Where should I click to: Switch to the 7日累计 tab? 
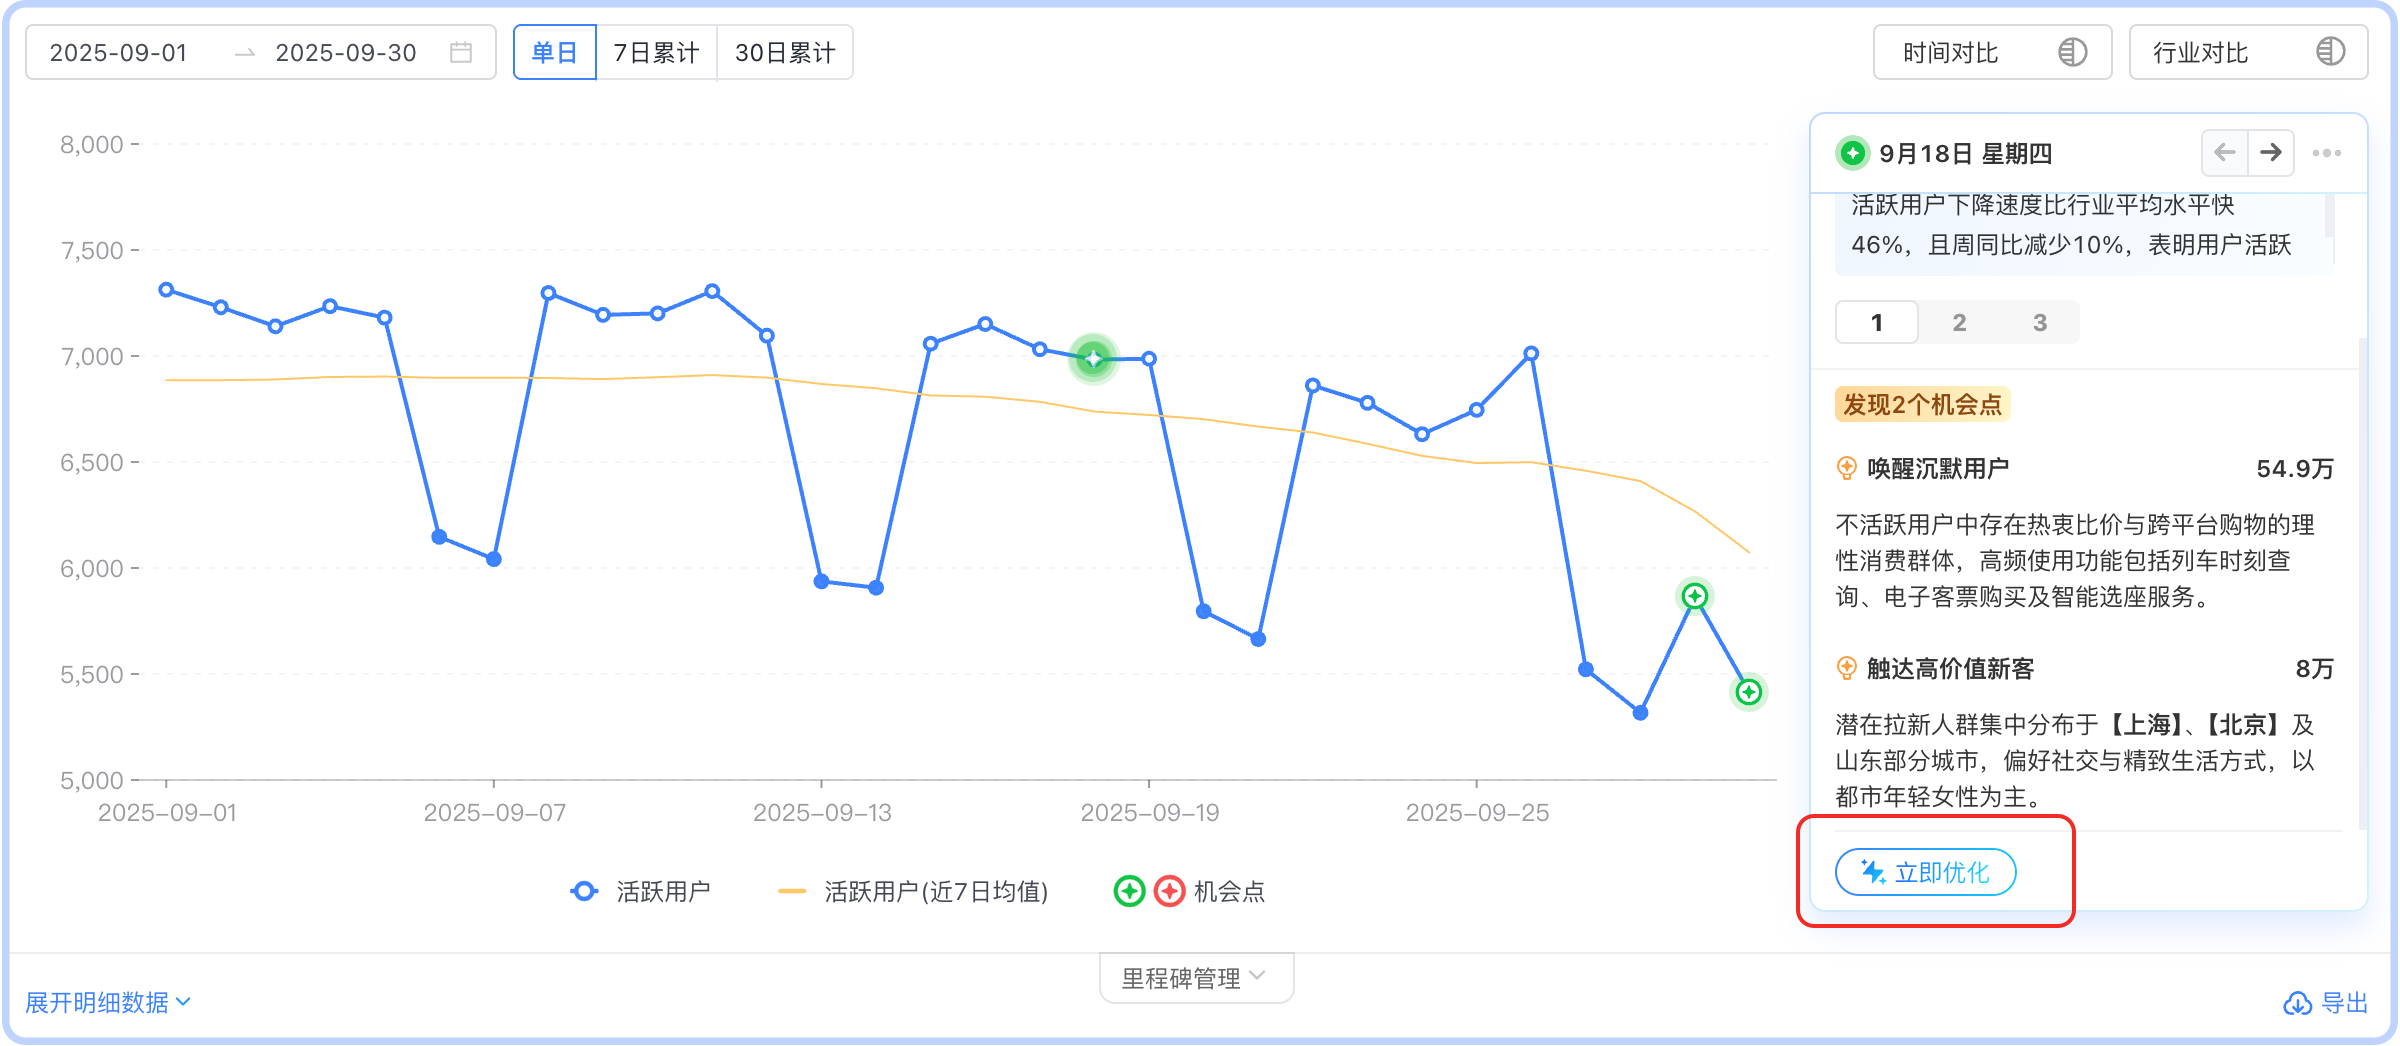click(656, 53)
